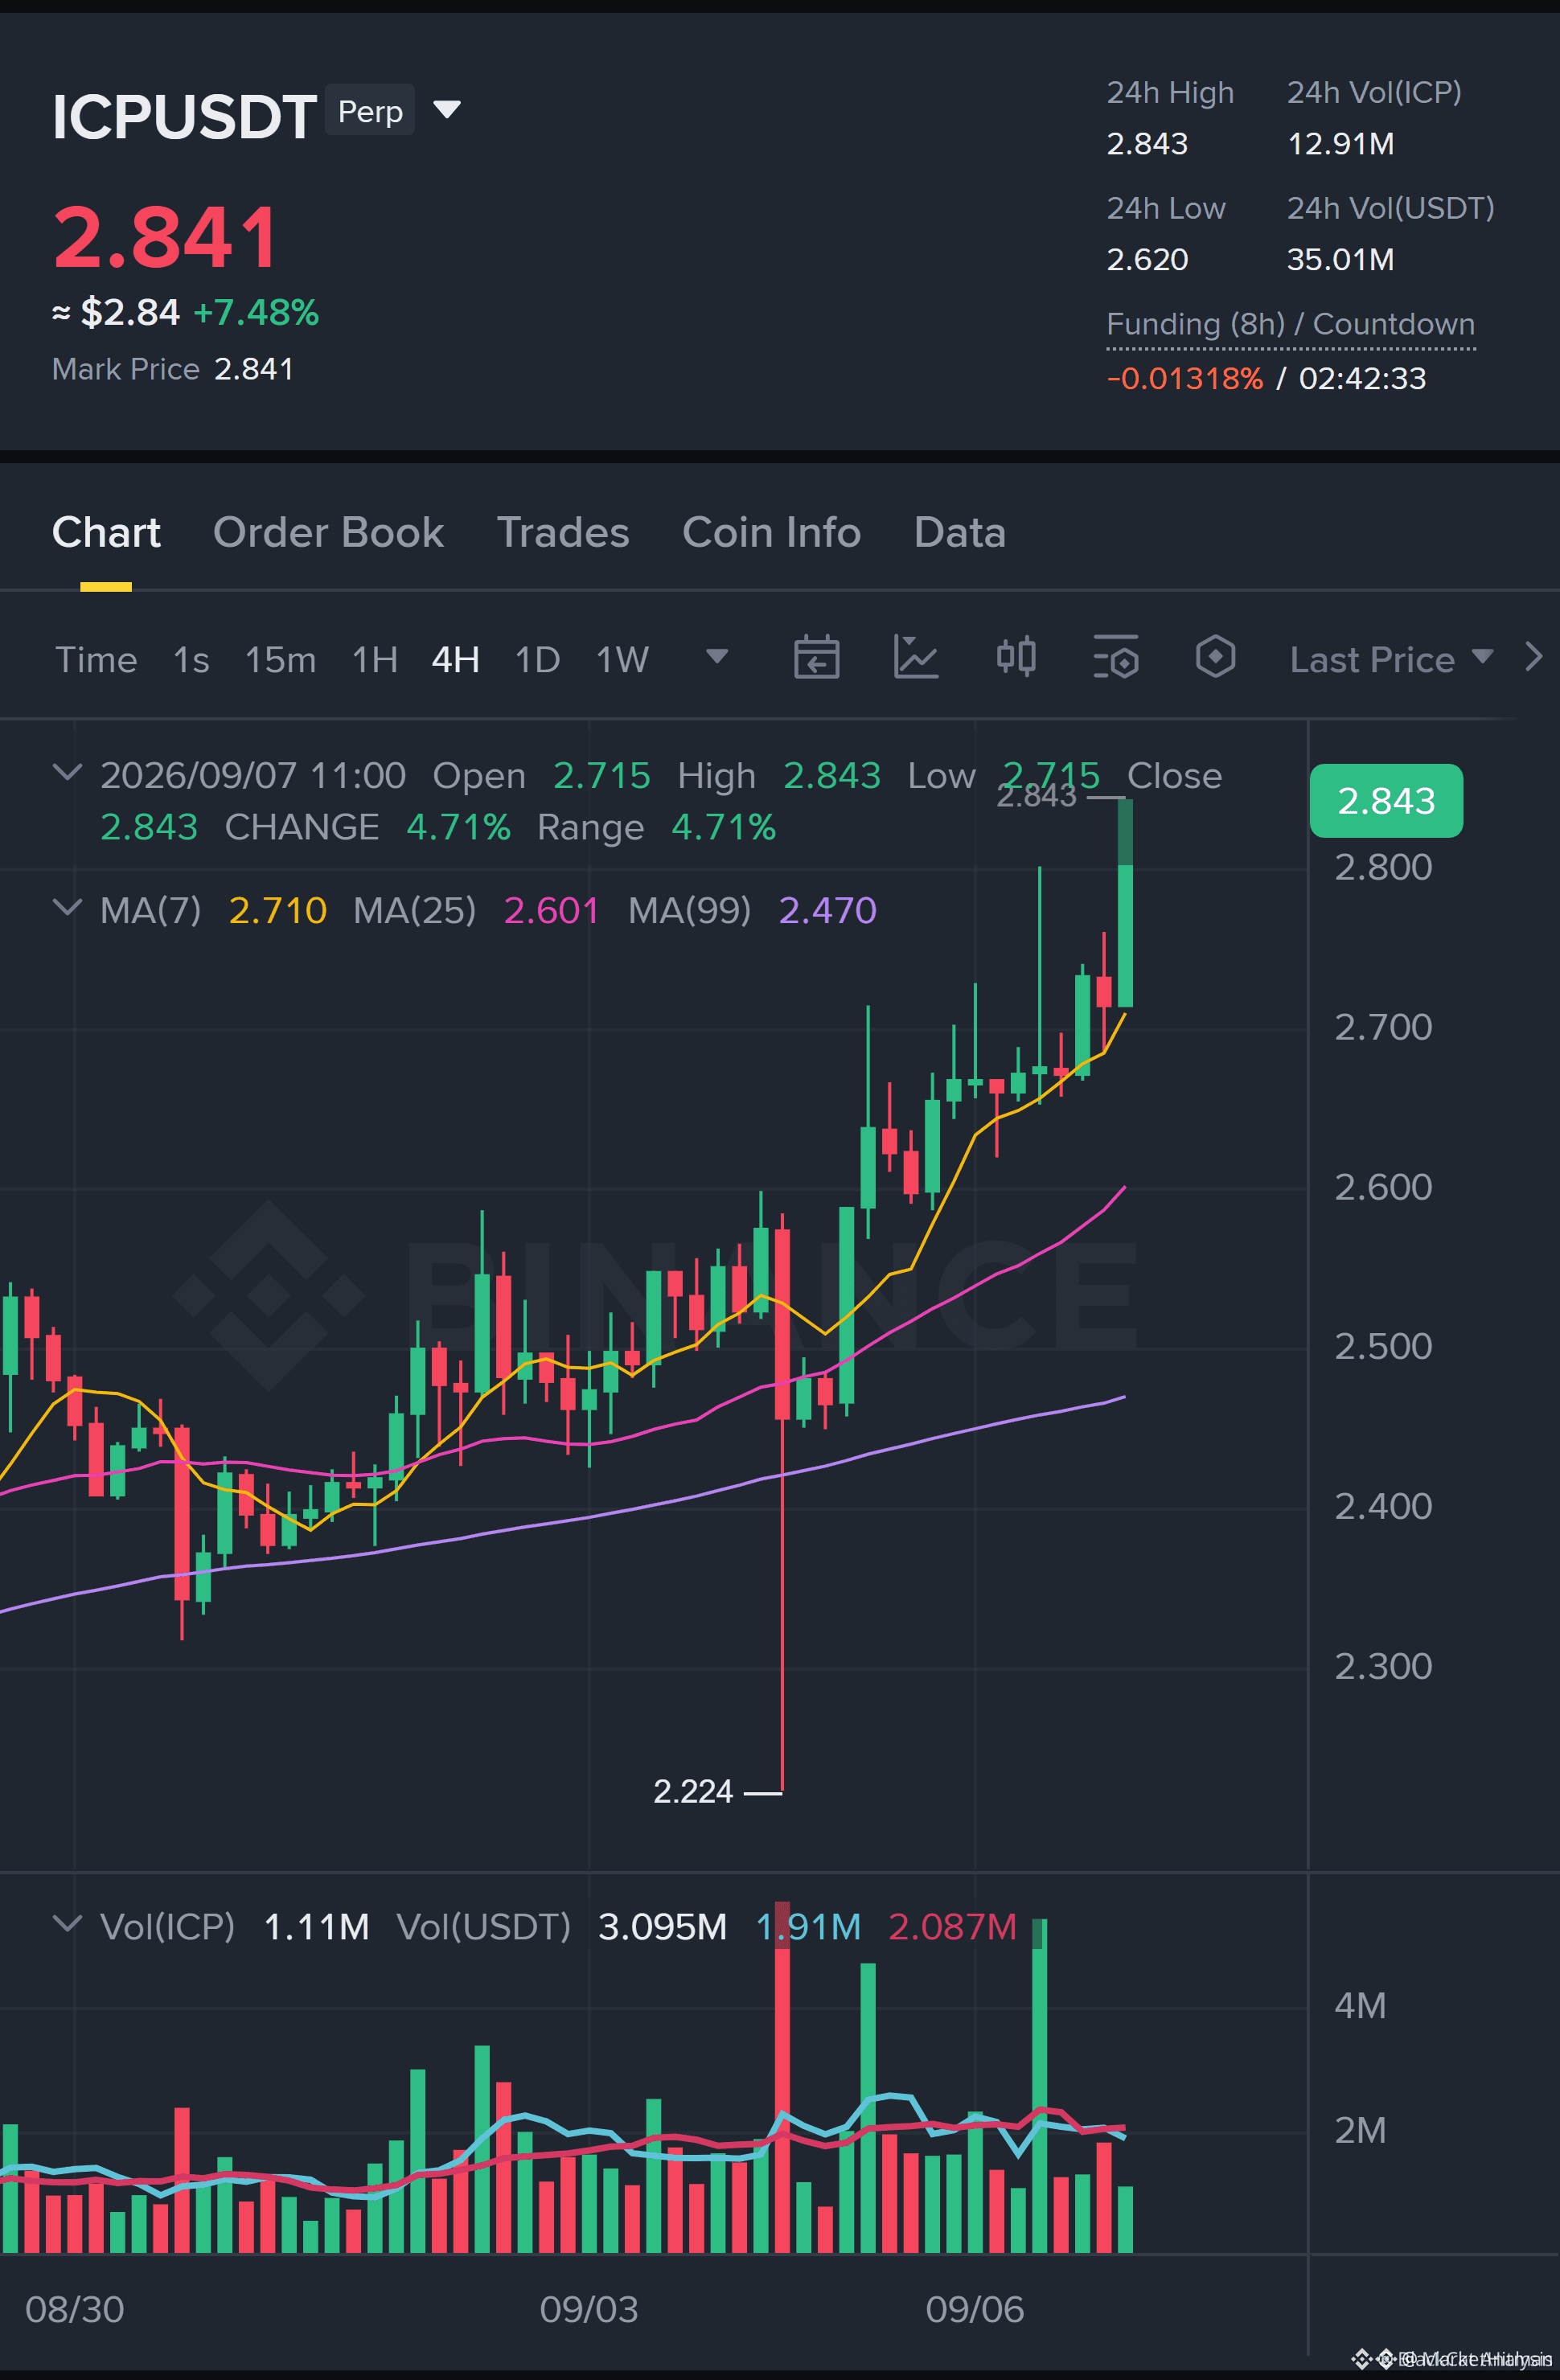The image size is (1560, 2380).
Task: Collapse the Vol(ICP) volume legend chevron
Action: [x=67, y=1924]
